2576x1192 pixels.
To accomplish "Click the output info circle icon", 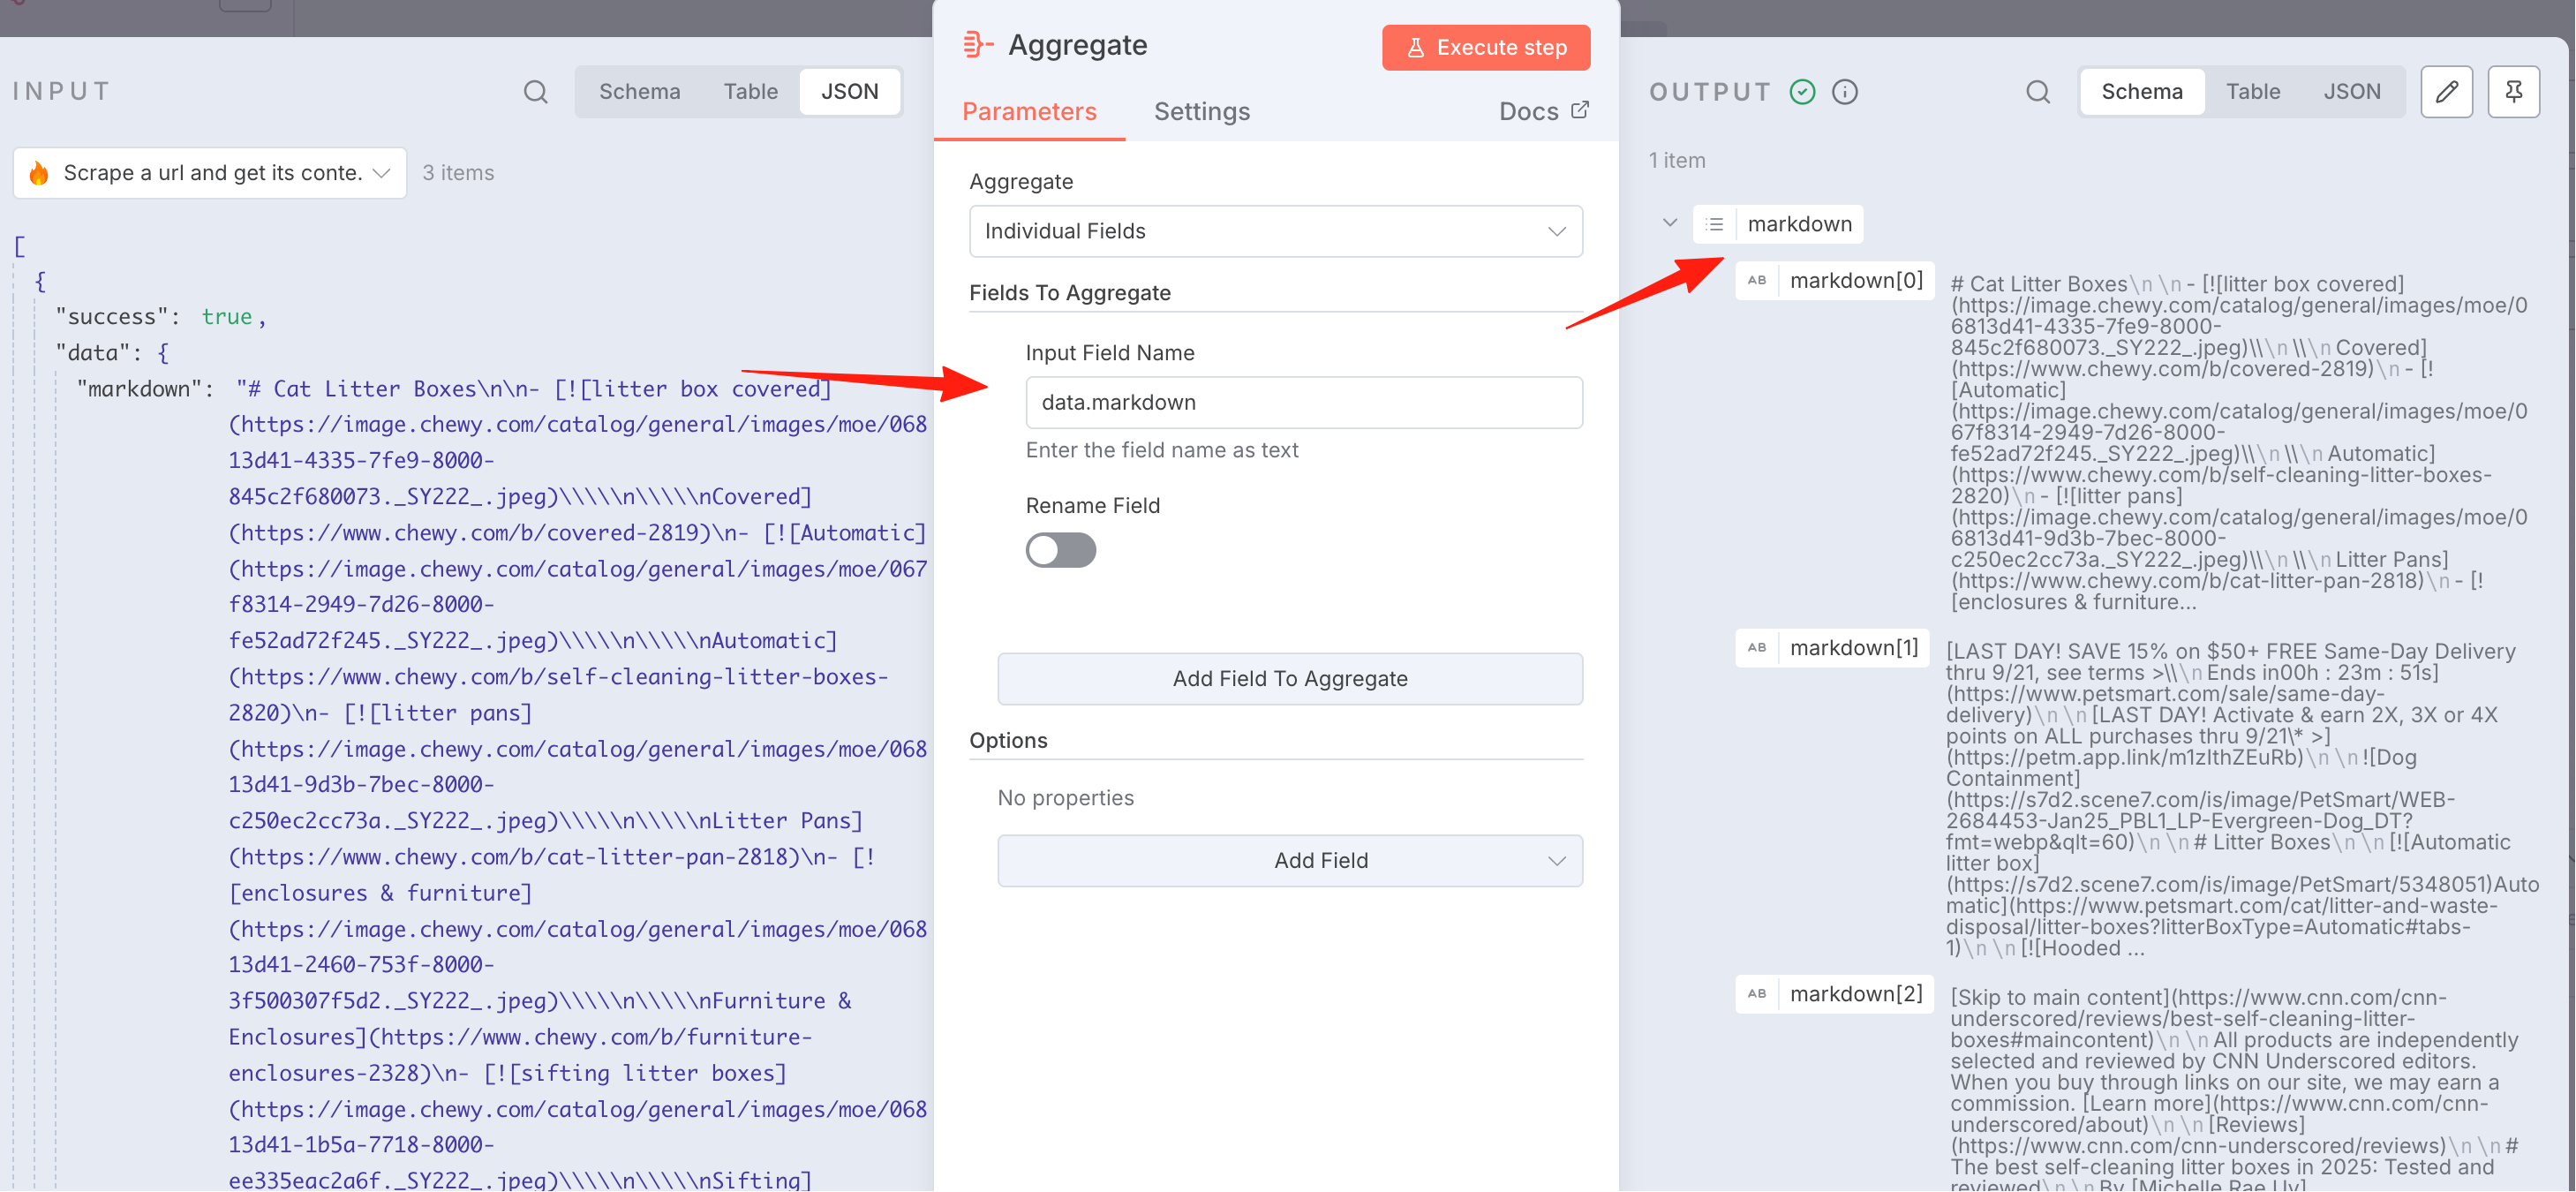I will tap(1844, 92).
